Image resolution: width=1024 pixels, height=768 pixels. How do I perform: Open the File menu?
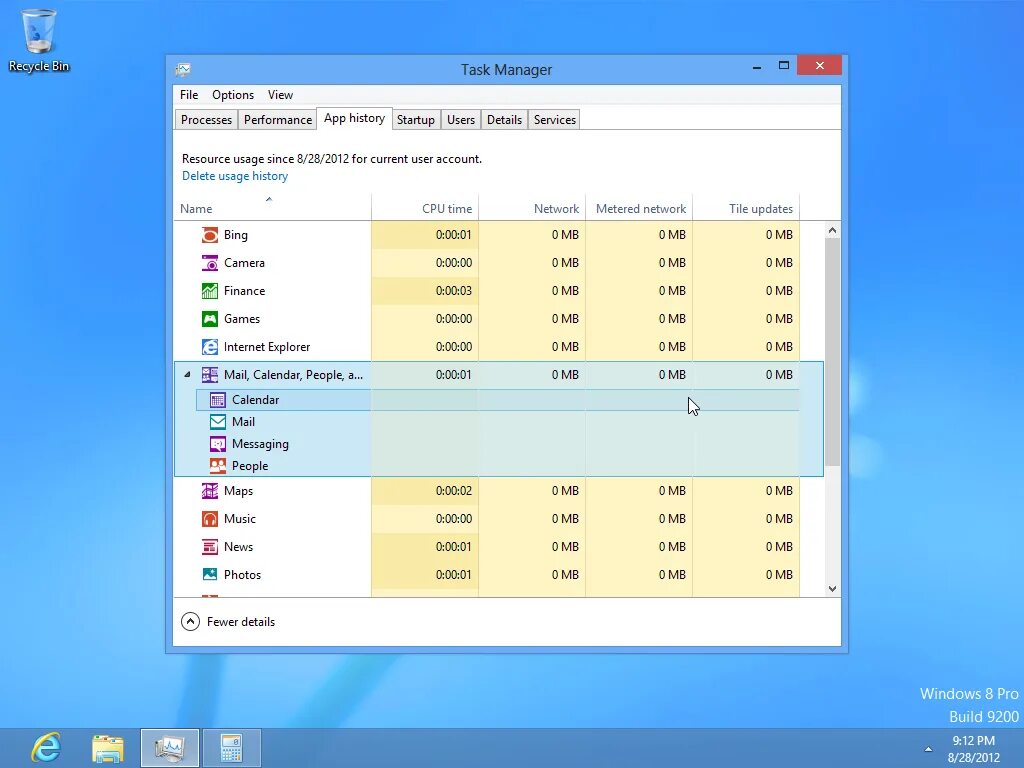(189, 95)
